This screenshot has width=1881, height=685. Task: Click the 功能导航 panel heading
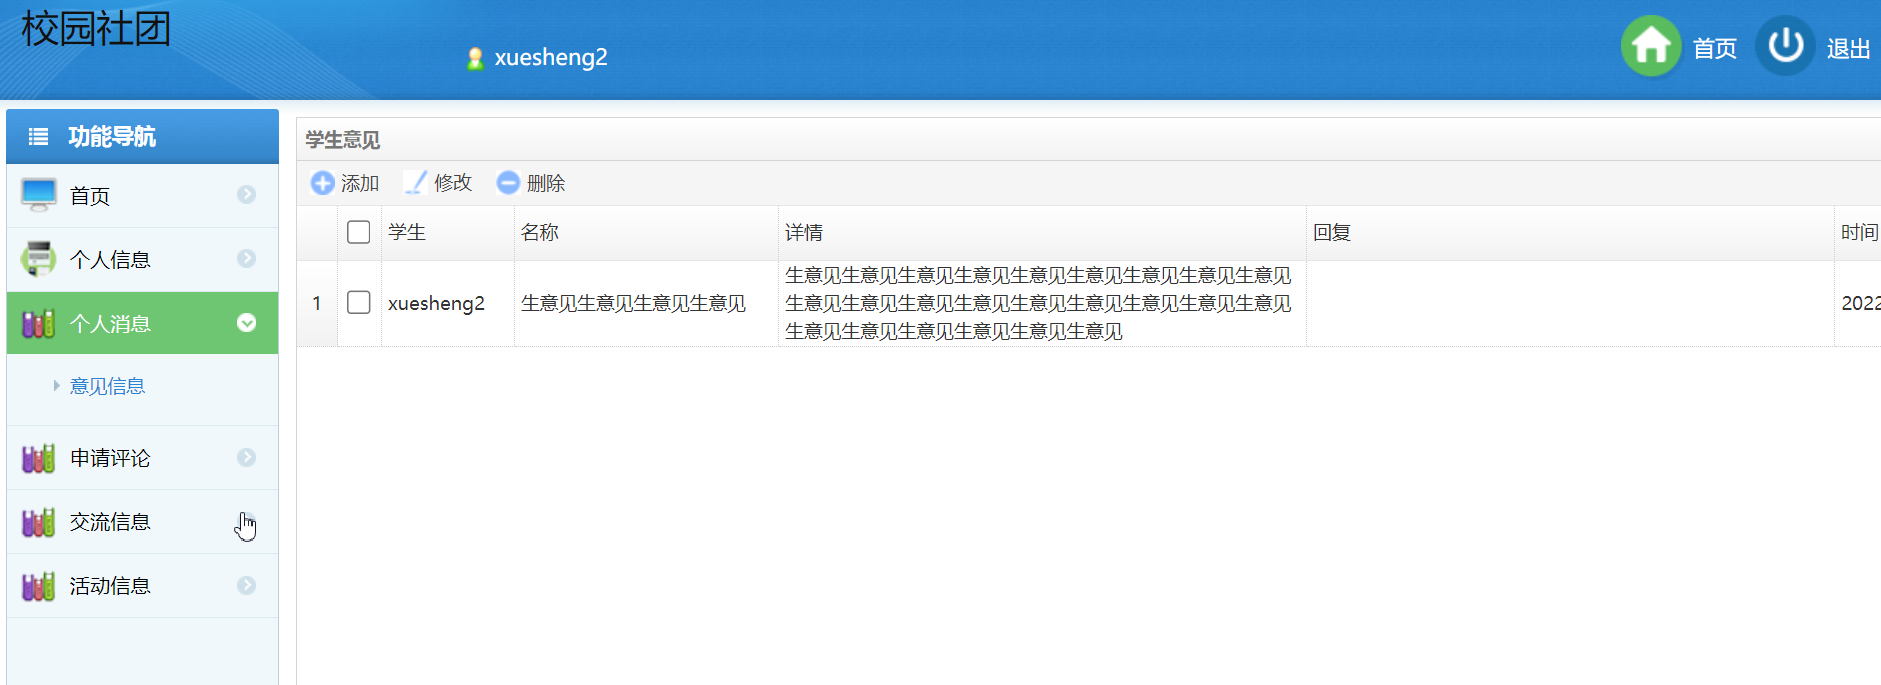pyautogui.click(x=111, y=137)
